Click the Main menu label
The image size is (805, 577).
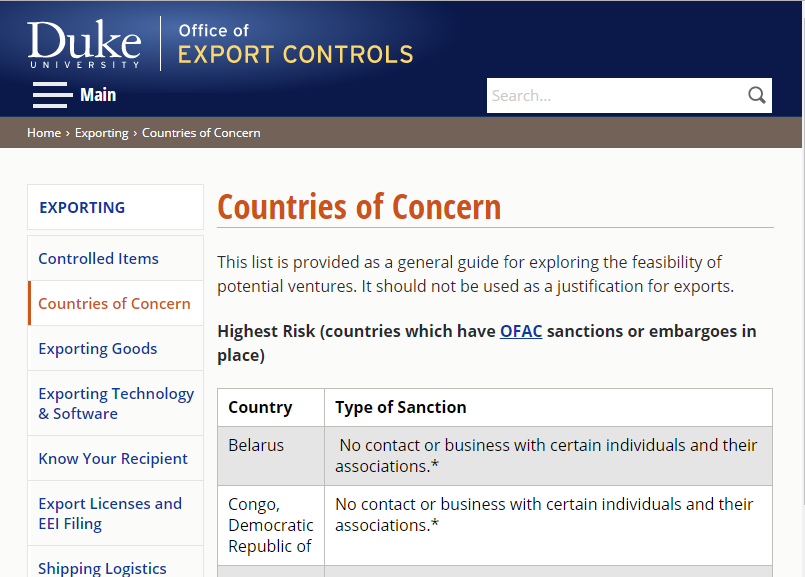(x=98, y=95)
